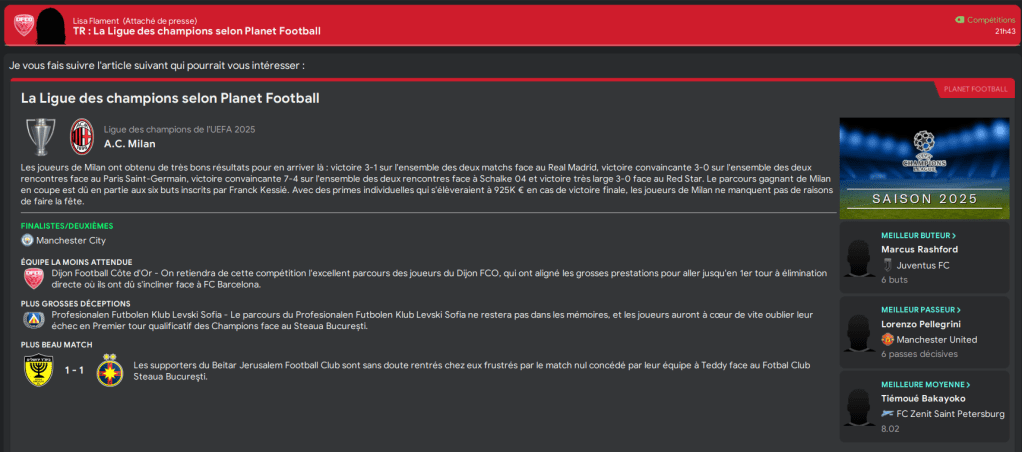1022x452 pixels.
Task: Click the Champions League trophy icon
Action: [41, 136]
